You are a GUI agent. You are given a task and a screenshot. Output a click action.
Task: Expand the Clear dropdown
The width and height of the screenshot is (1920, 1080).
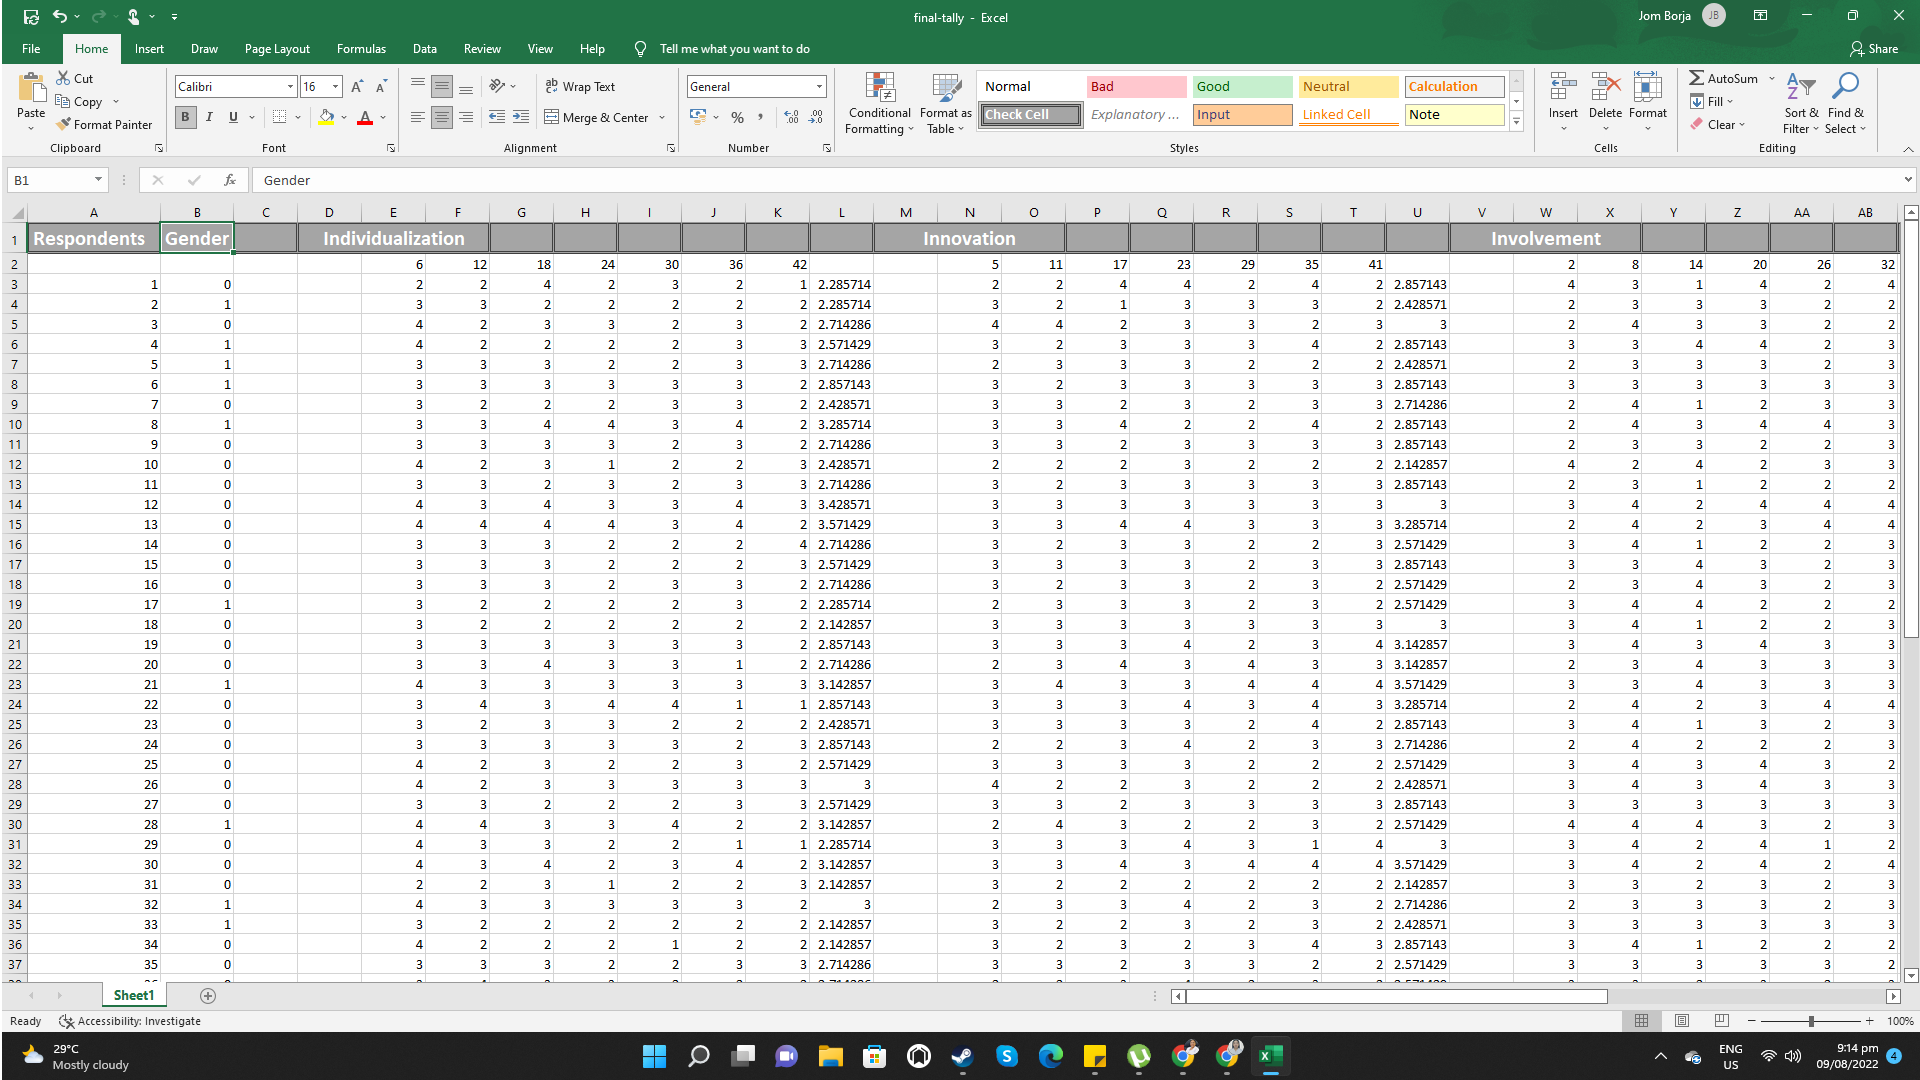click(1742, 125)
